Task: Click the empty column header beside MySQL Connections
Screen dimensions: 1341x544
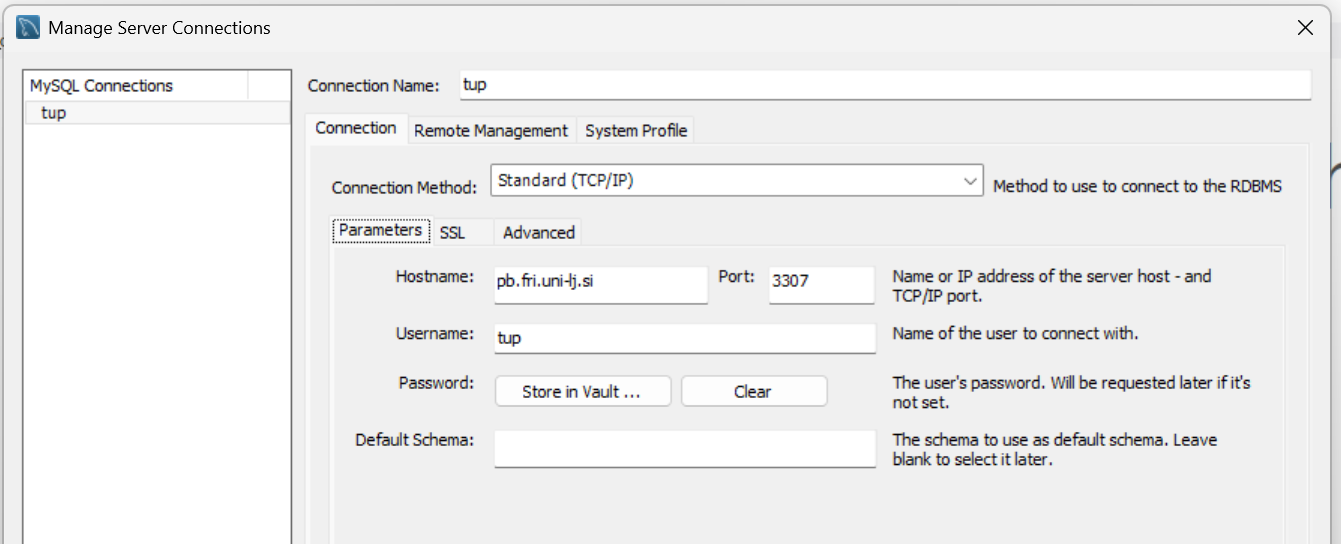Action: [269, 86]
